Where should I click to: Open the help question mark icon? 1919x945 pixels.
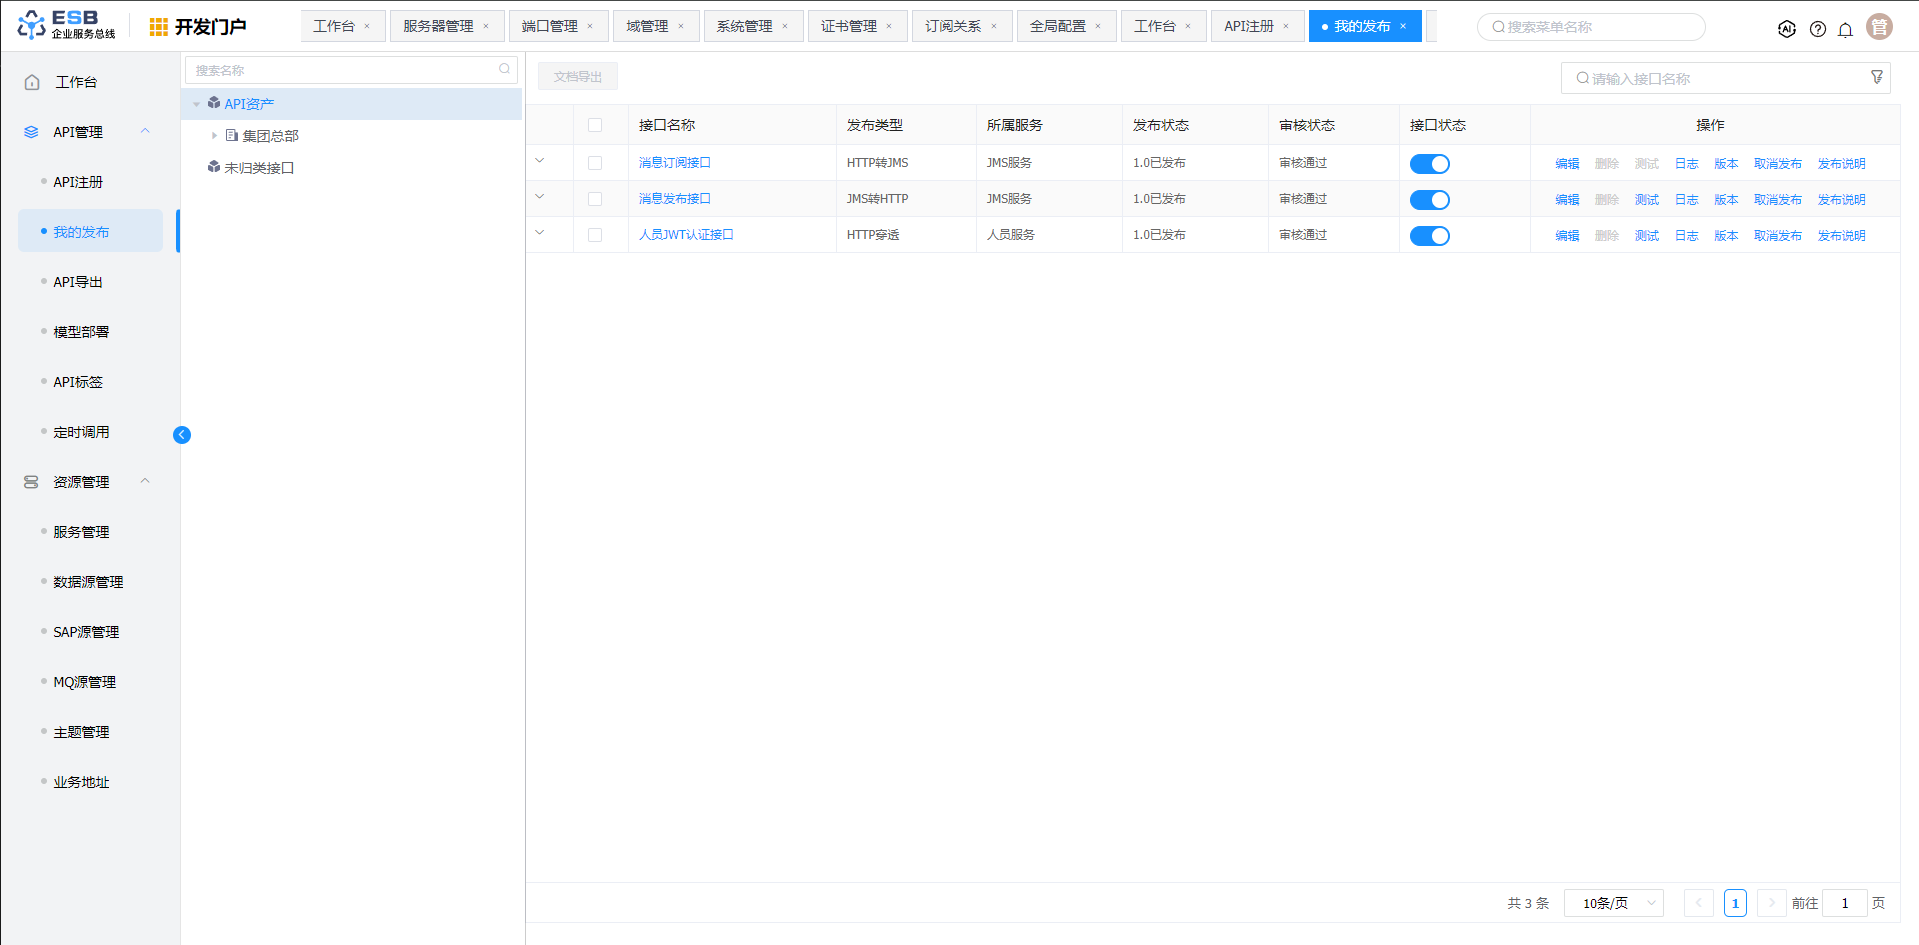tap(1818, 29)
